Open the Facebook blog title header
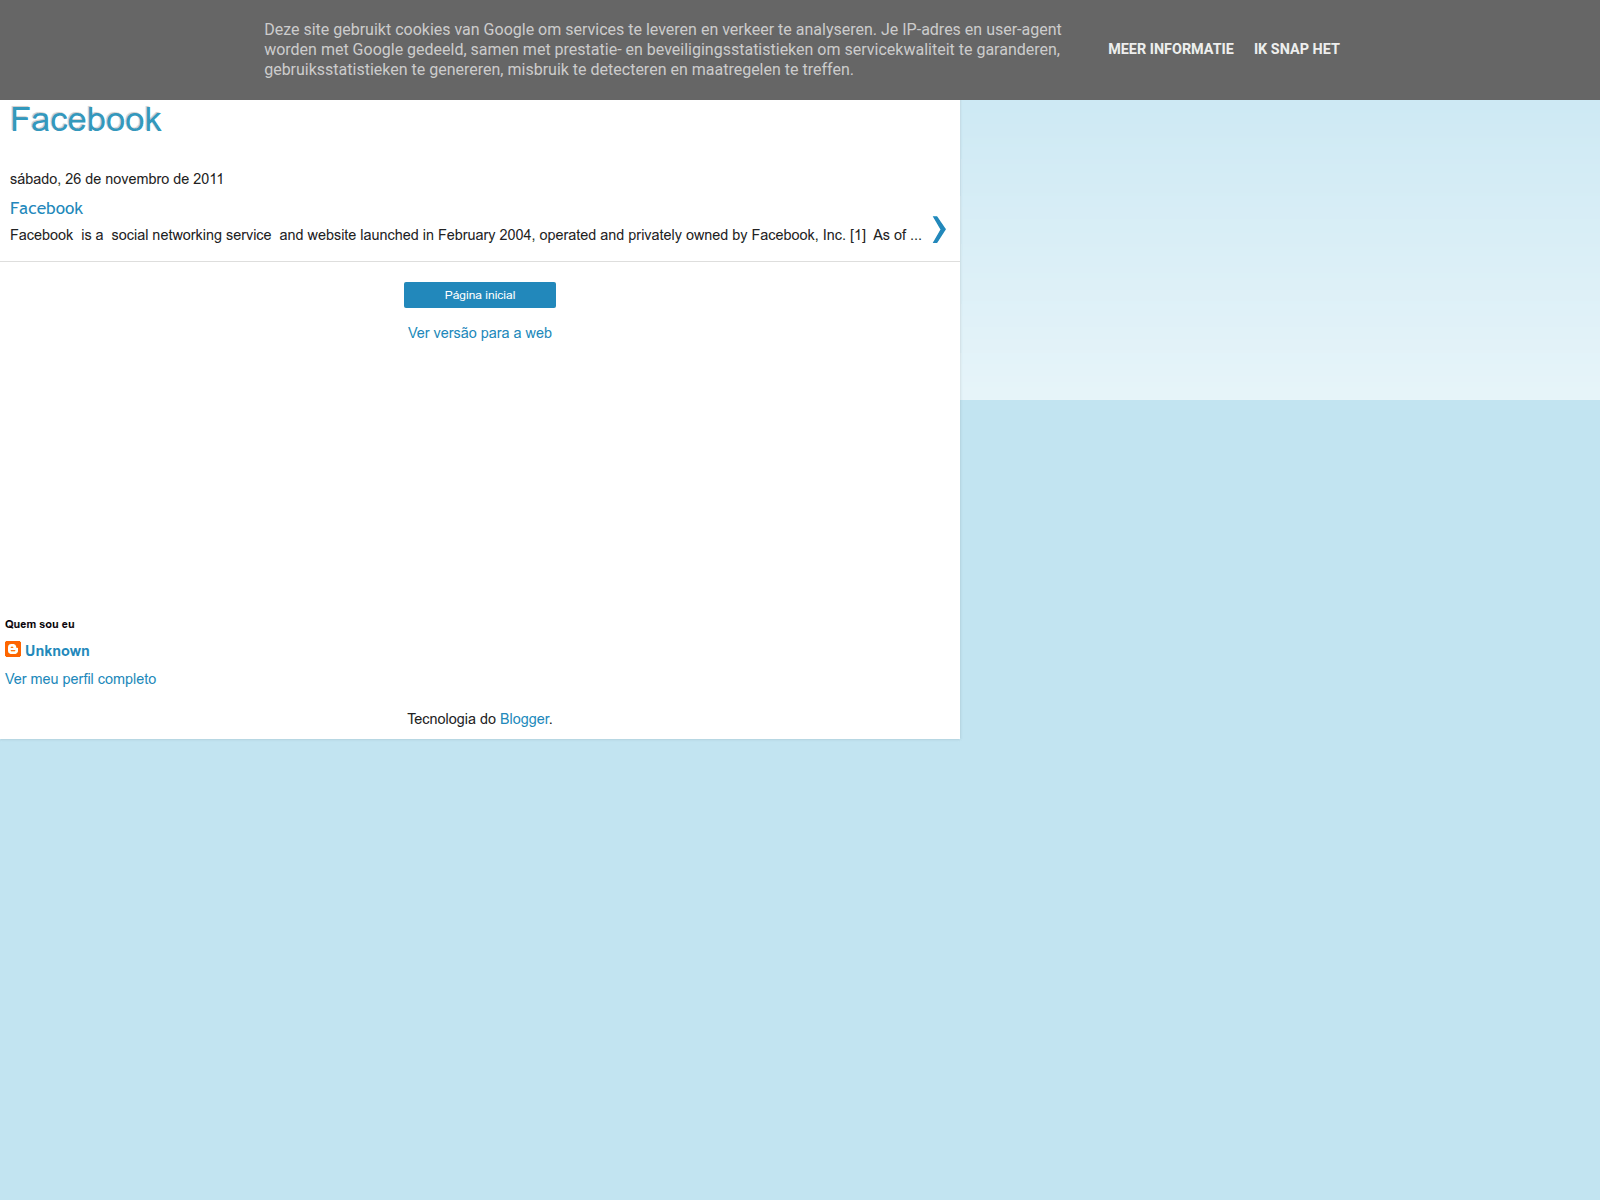The image size is (1600, 1200). [85, 120]
